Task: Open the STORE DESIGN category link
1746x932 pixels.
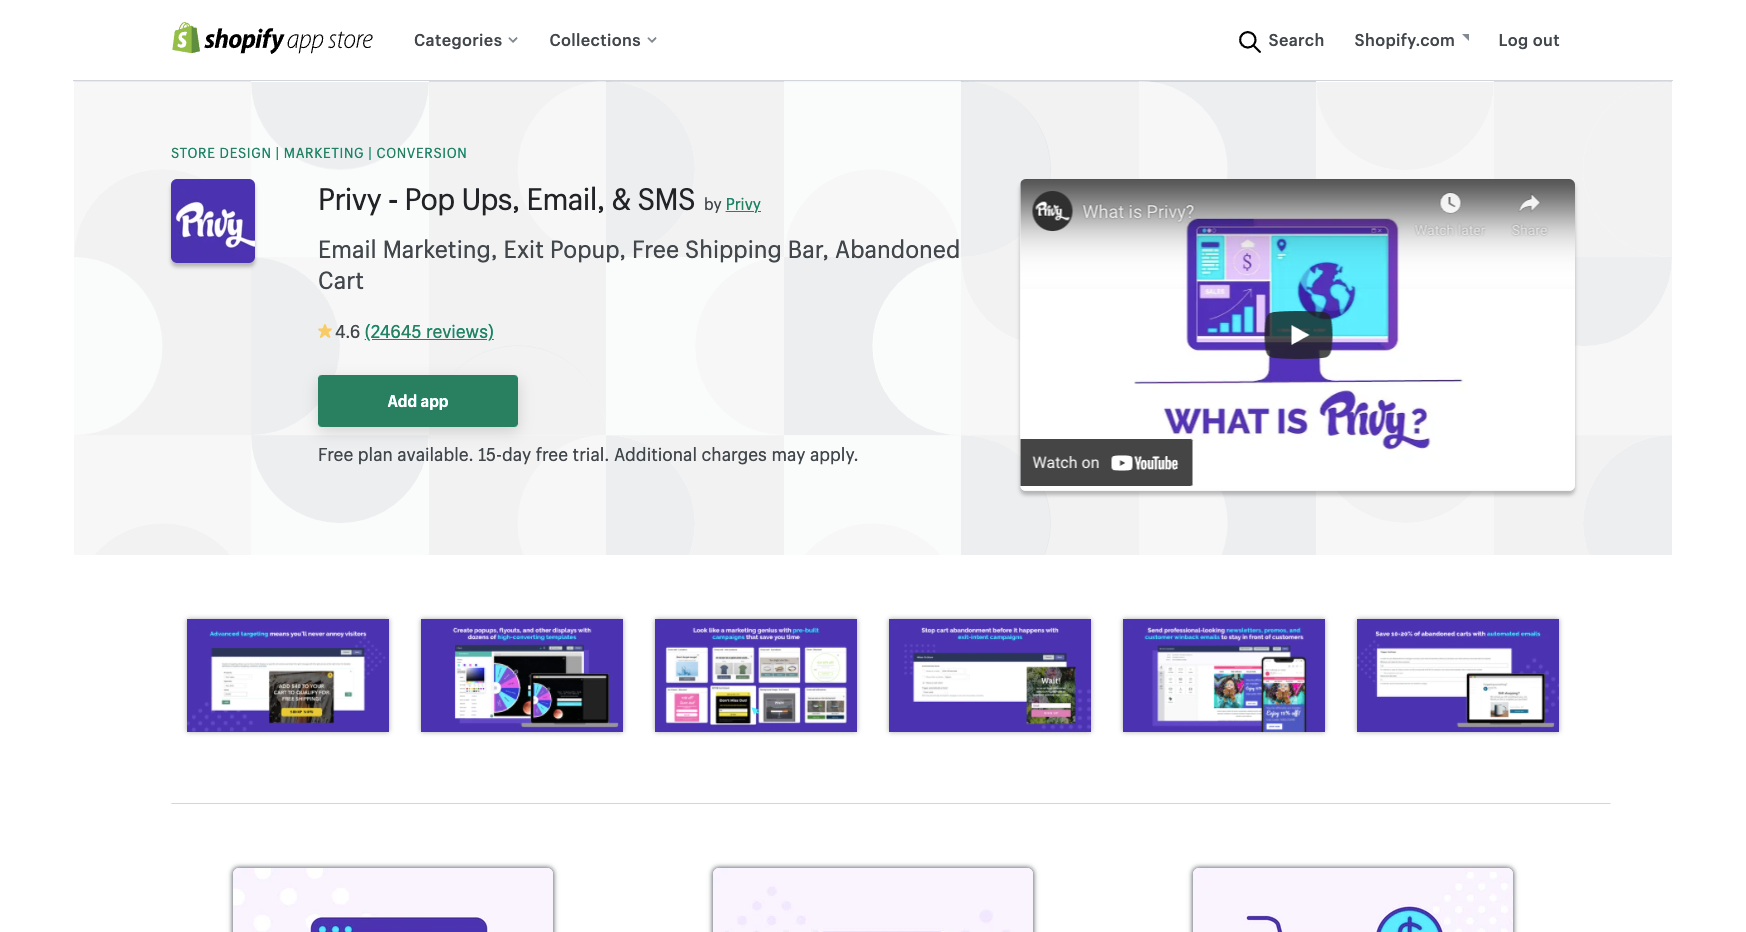Action: coord(221,153)
